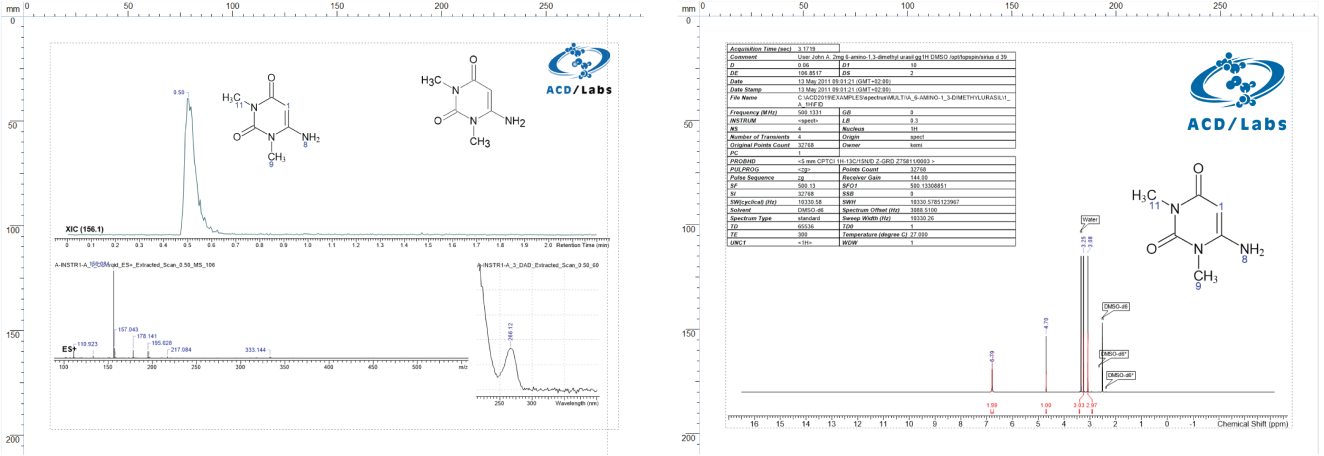Click the top DMSO-d6 peak annotation box
This screenshot has width=1324, height=456.
point(1115,307)
